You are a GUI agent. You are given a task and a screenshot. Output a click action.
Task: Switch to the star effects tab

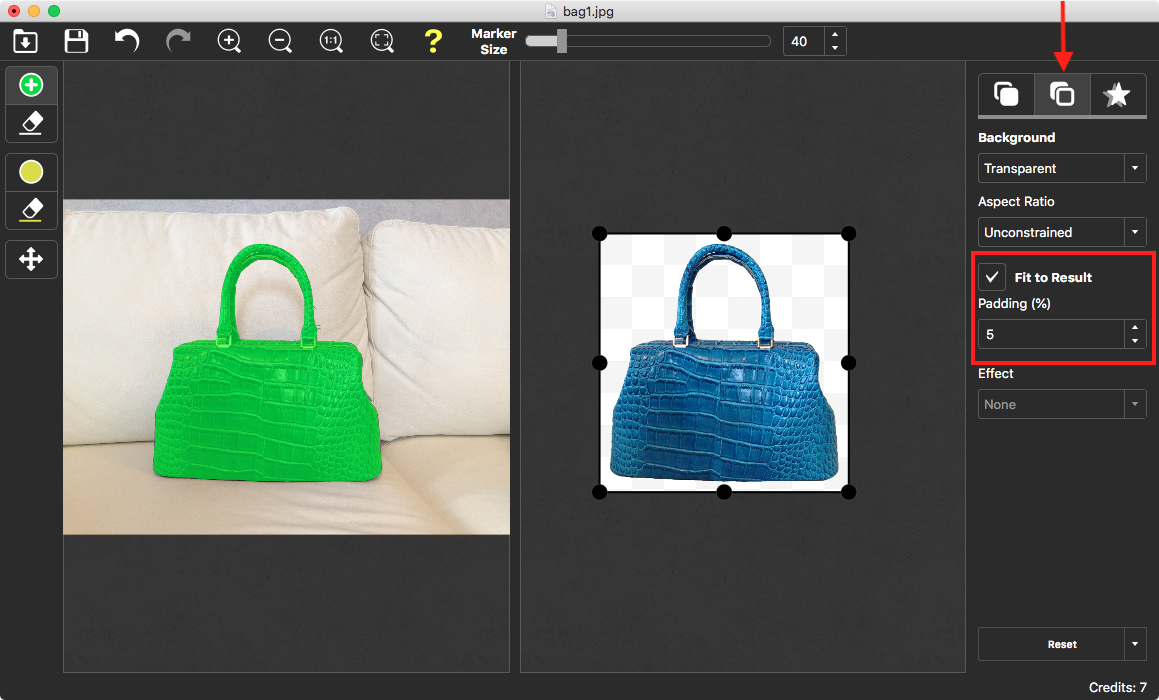(x=1116, y=95)
